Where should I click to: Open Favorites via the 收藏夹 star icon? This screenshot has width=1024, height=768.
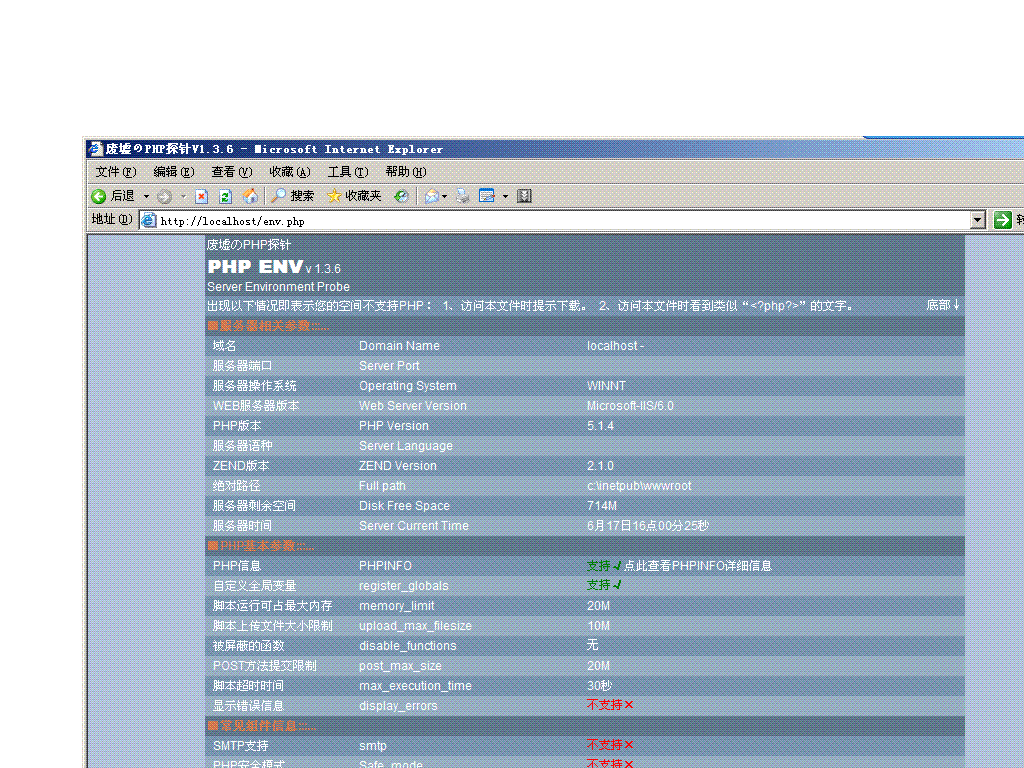[333, 196]
